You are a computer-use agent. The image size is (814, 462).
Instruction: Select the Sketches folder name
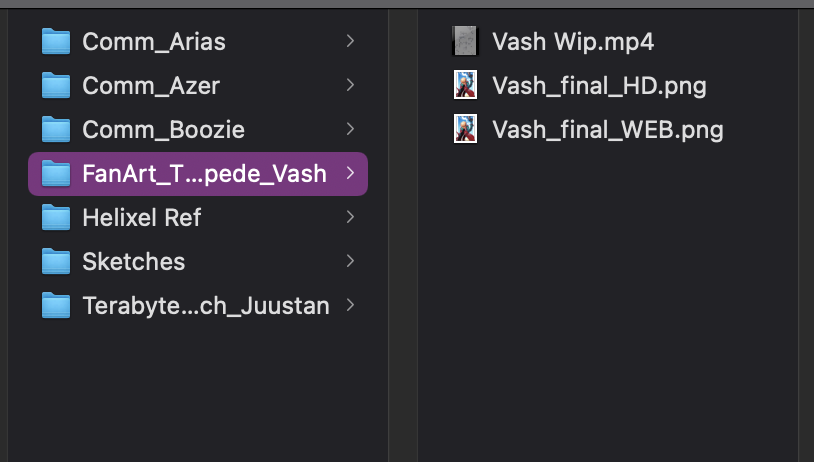click(134, 262)
